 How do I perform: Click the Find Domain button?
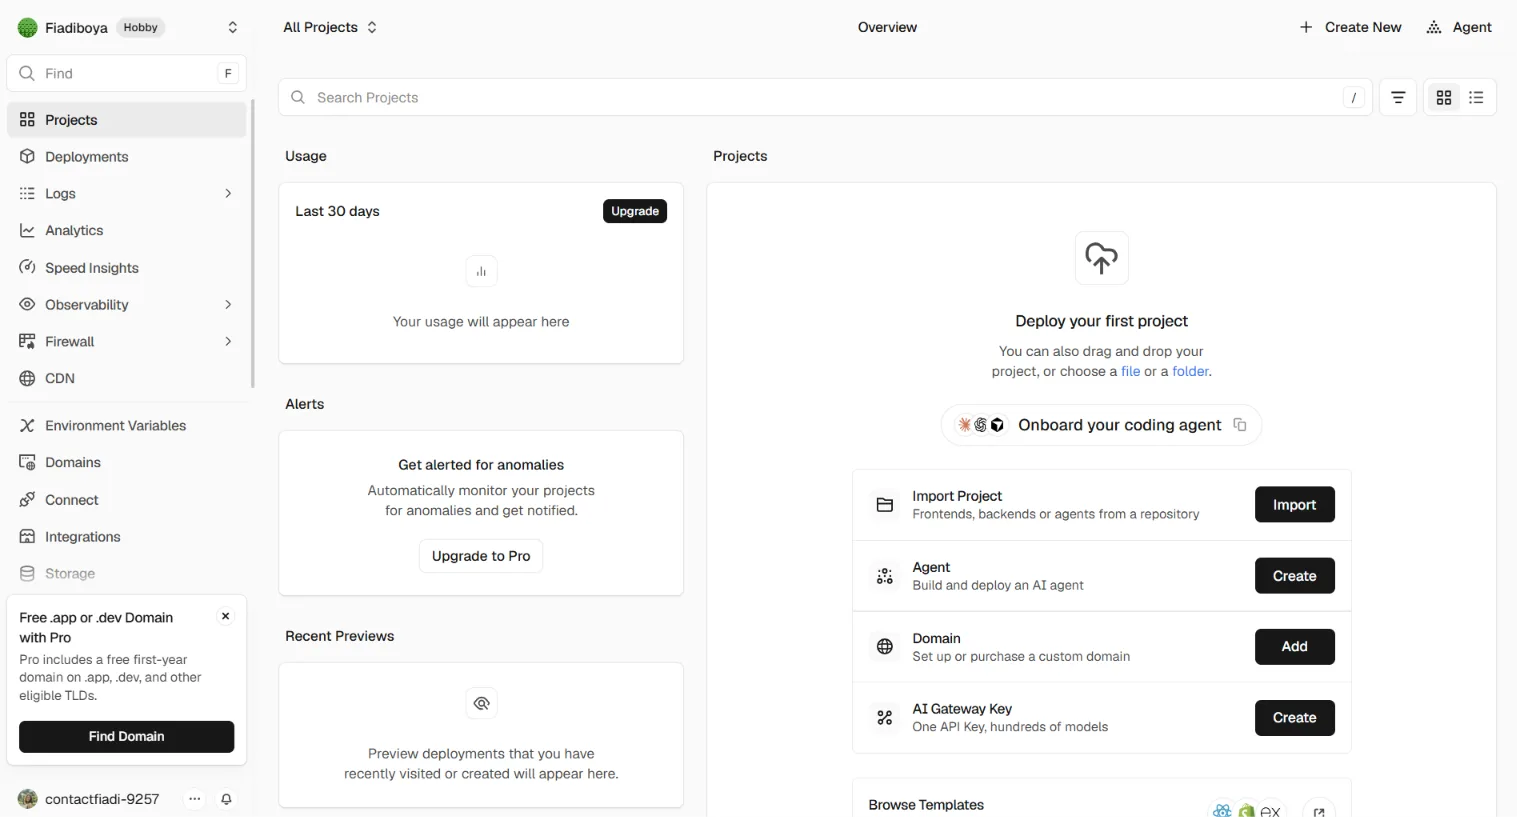click(127, 737)
